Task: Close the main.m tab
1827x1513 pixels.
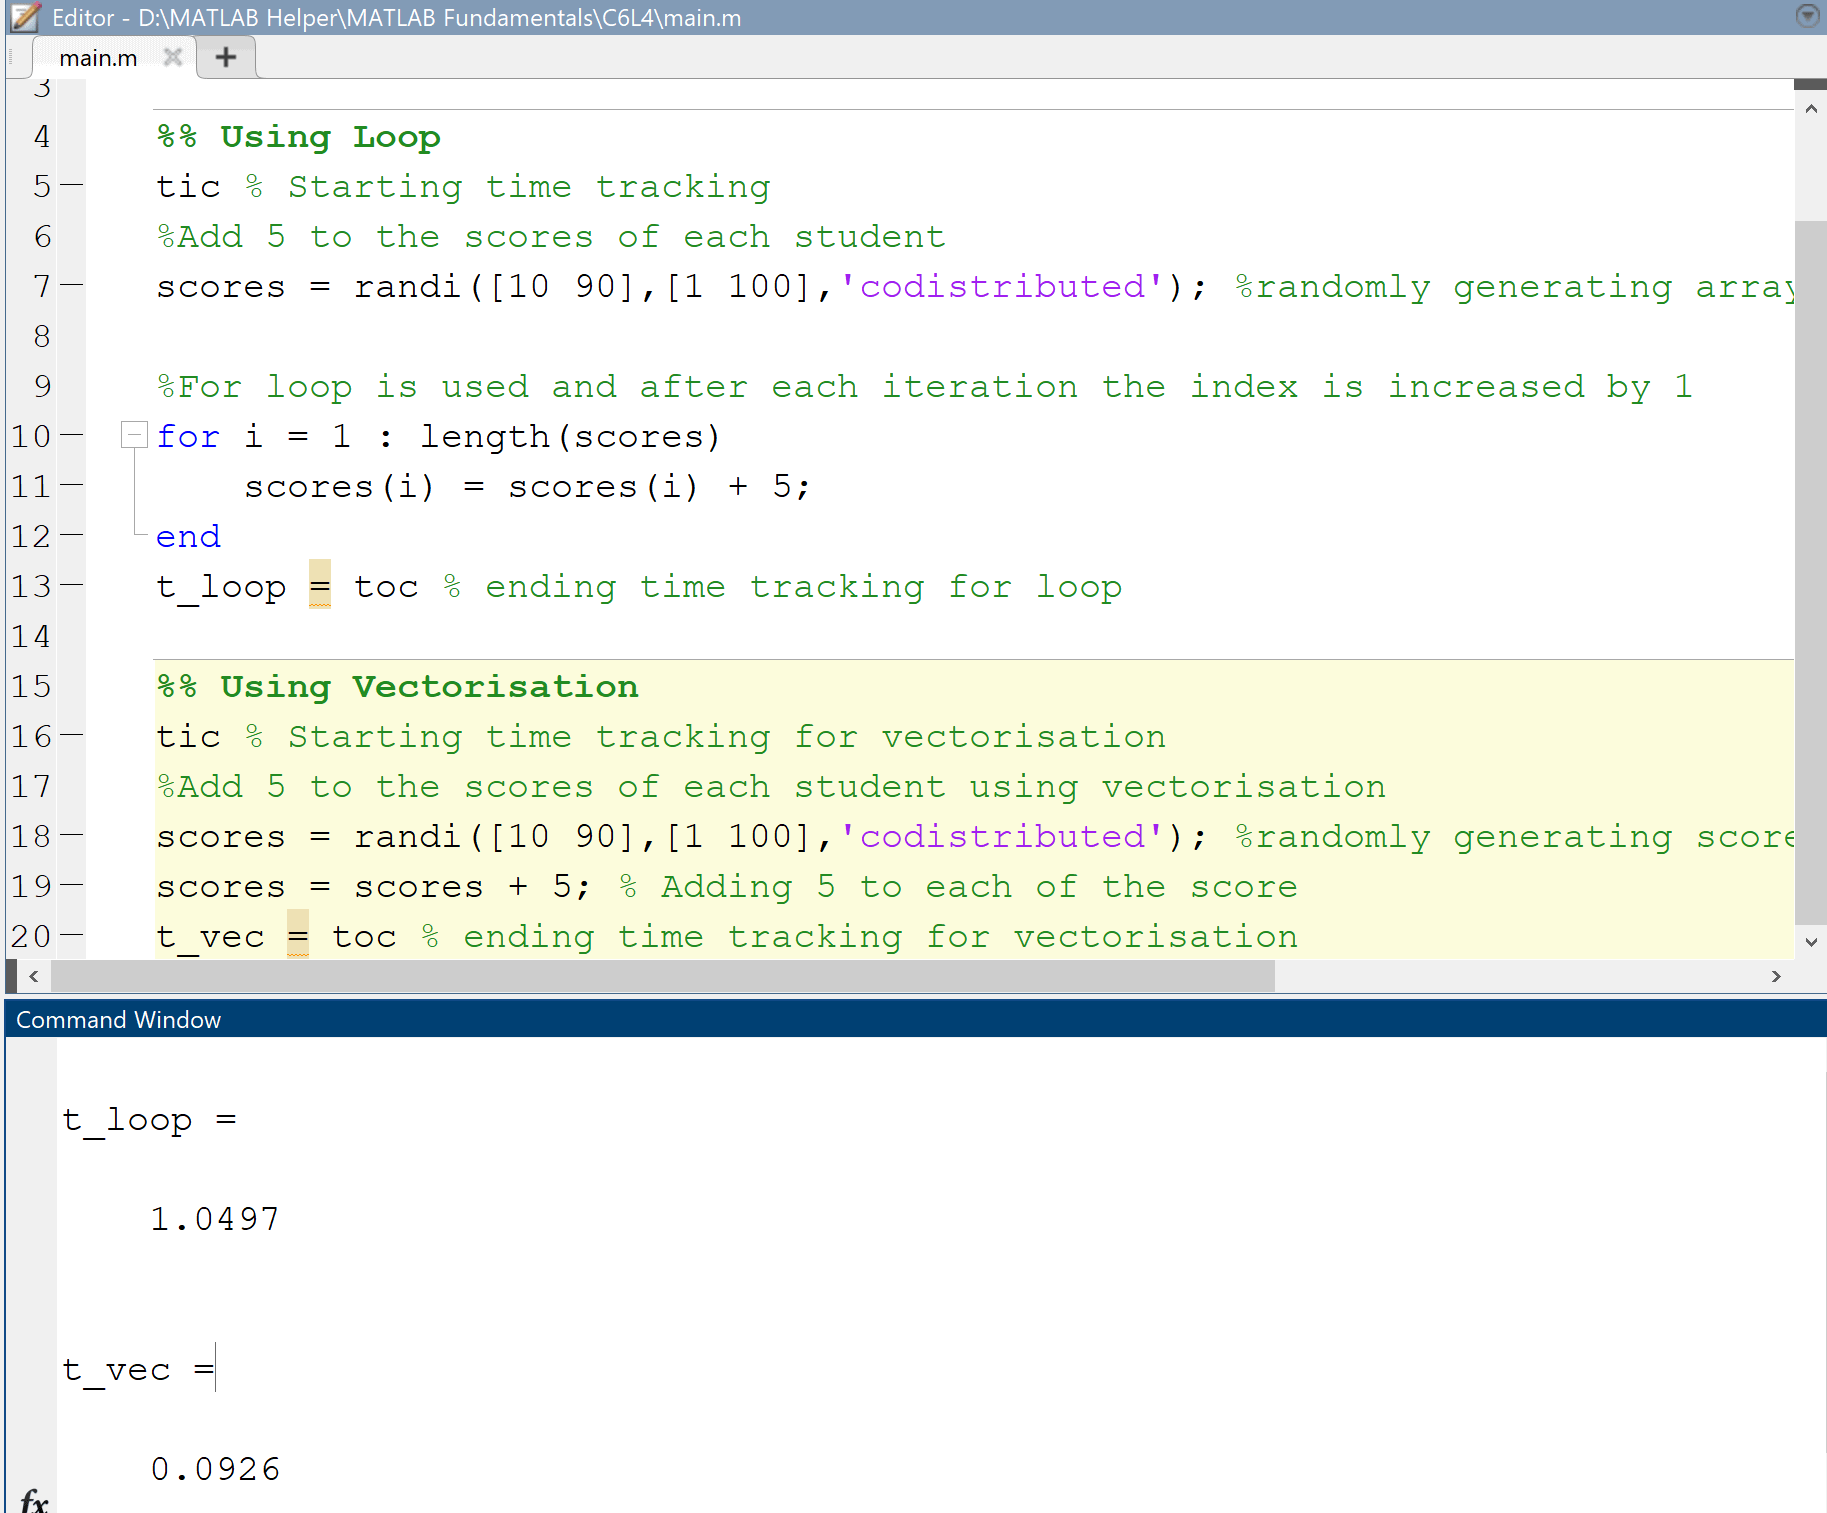Action: click(173, 57)
